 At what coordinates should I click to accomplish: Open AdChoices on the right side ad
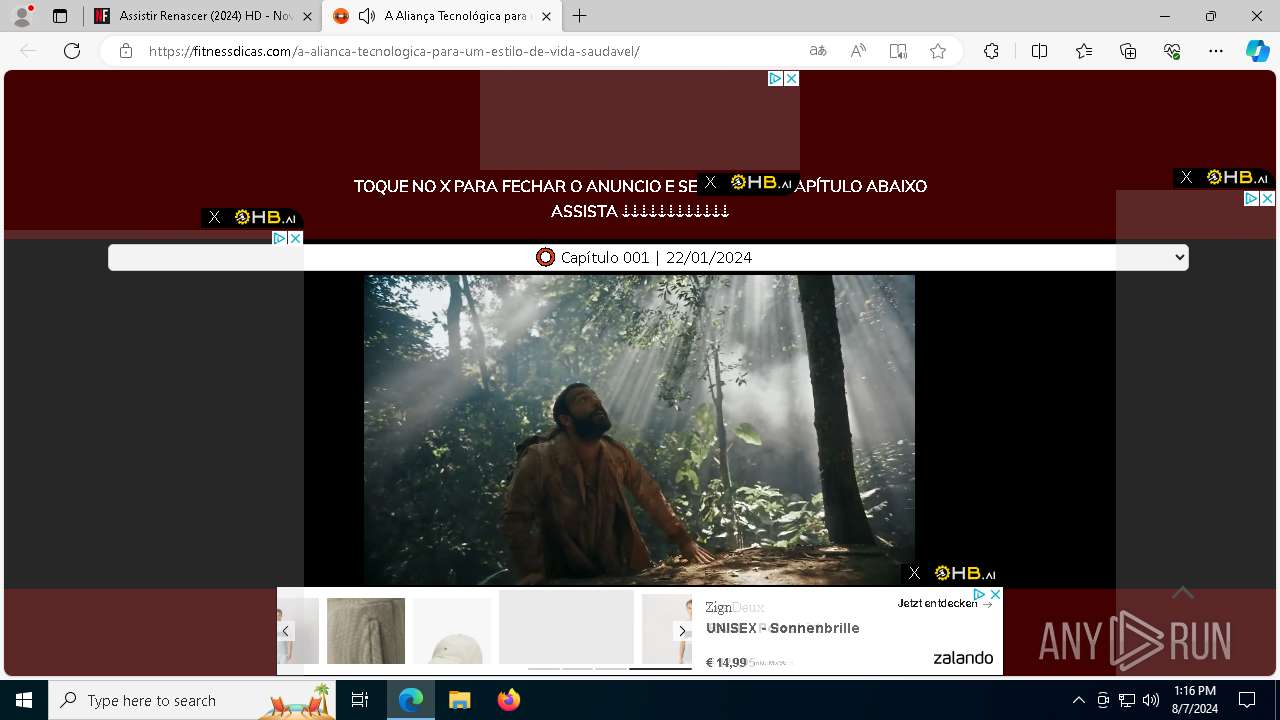click(1251, 198)
